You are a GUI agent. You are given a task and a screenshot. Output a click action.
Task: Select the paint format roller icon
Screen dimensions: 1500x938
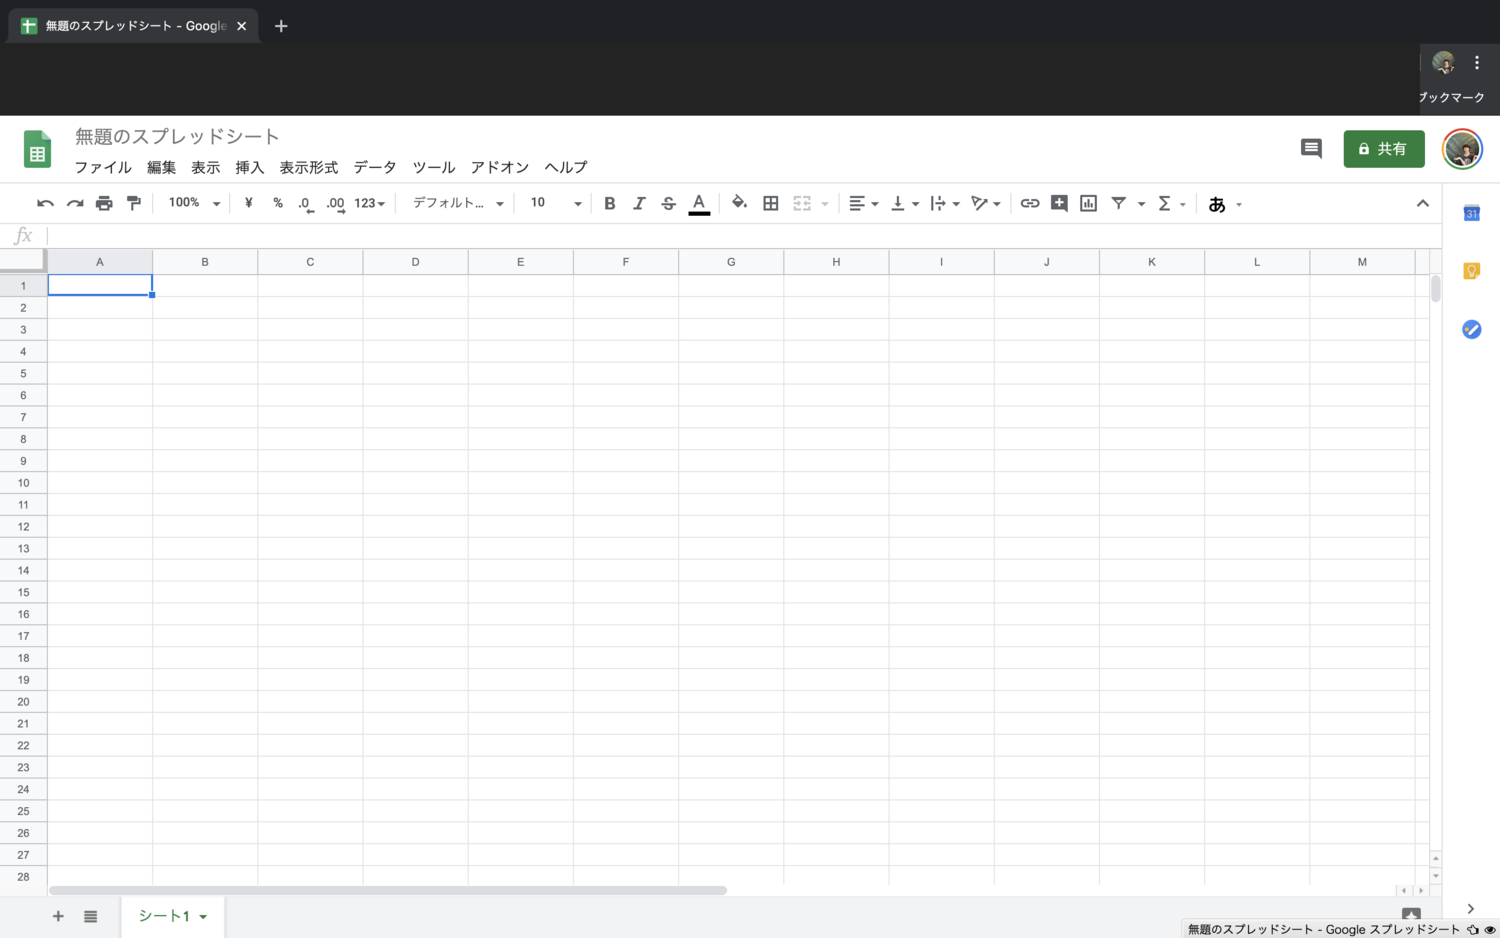click(x=133, y=203)
